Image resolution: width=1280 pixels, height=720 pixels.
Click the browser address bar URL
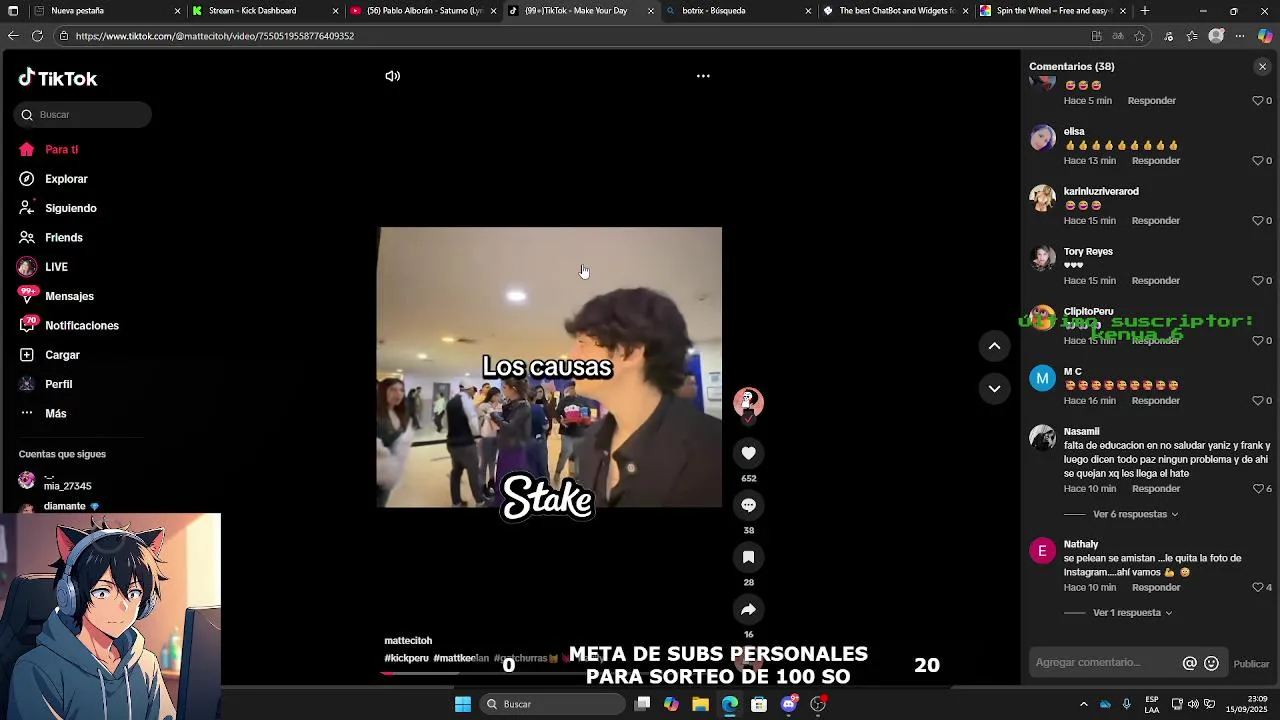click(214, 36)
